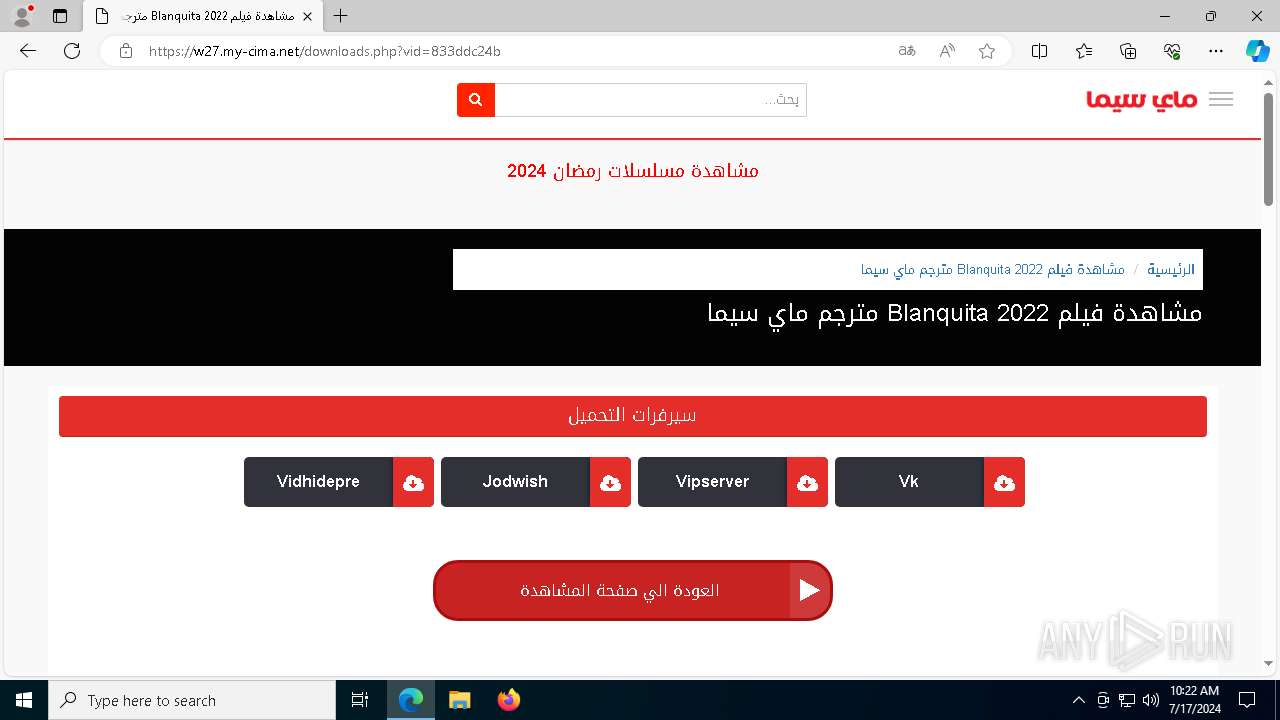Screen dimensions: 1280x720
Task: Open Edge settings and more menu
Action: [1216, 51]
